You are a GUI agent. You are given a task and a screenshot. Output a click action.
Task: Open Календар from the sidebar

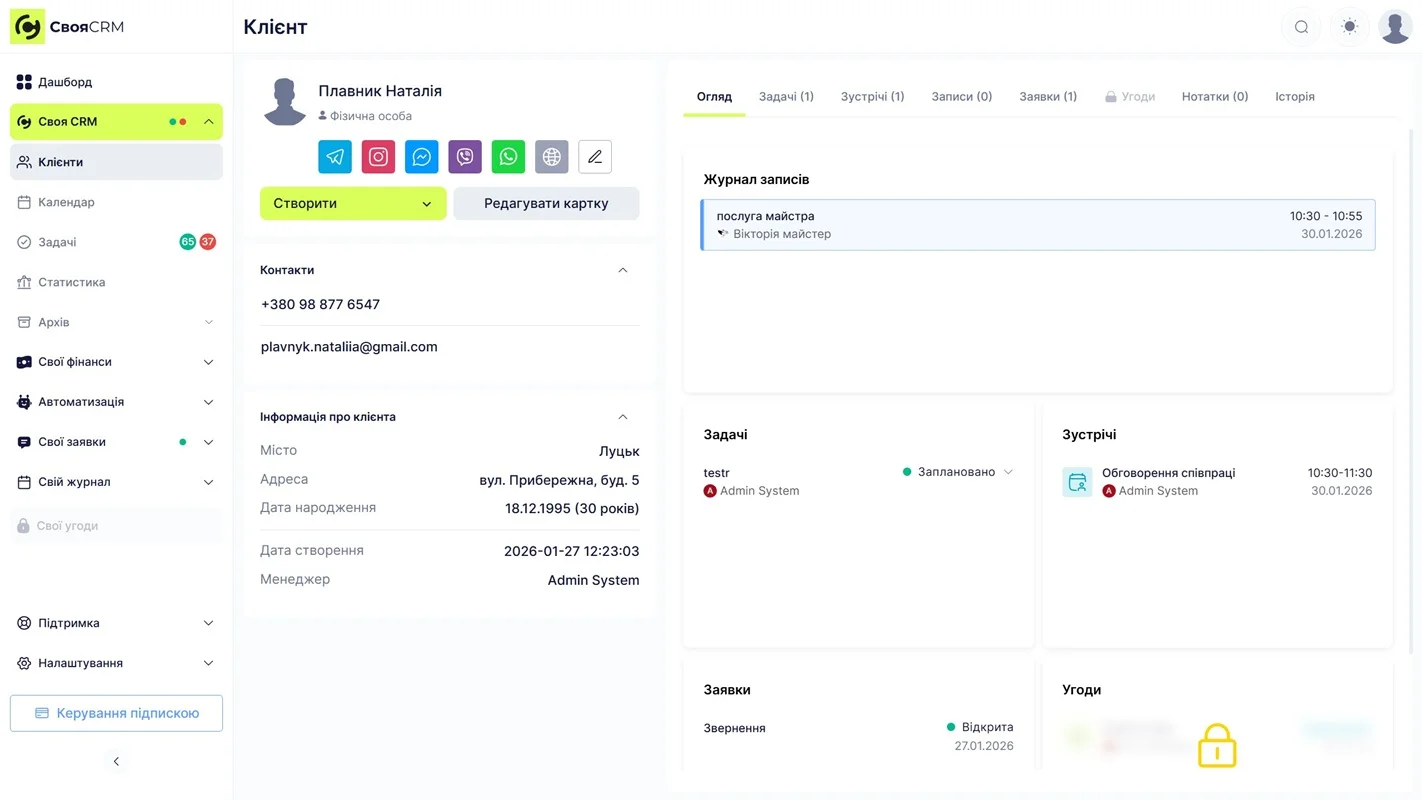pyautogui.click(x=68, y=202)
